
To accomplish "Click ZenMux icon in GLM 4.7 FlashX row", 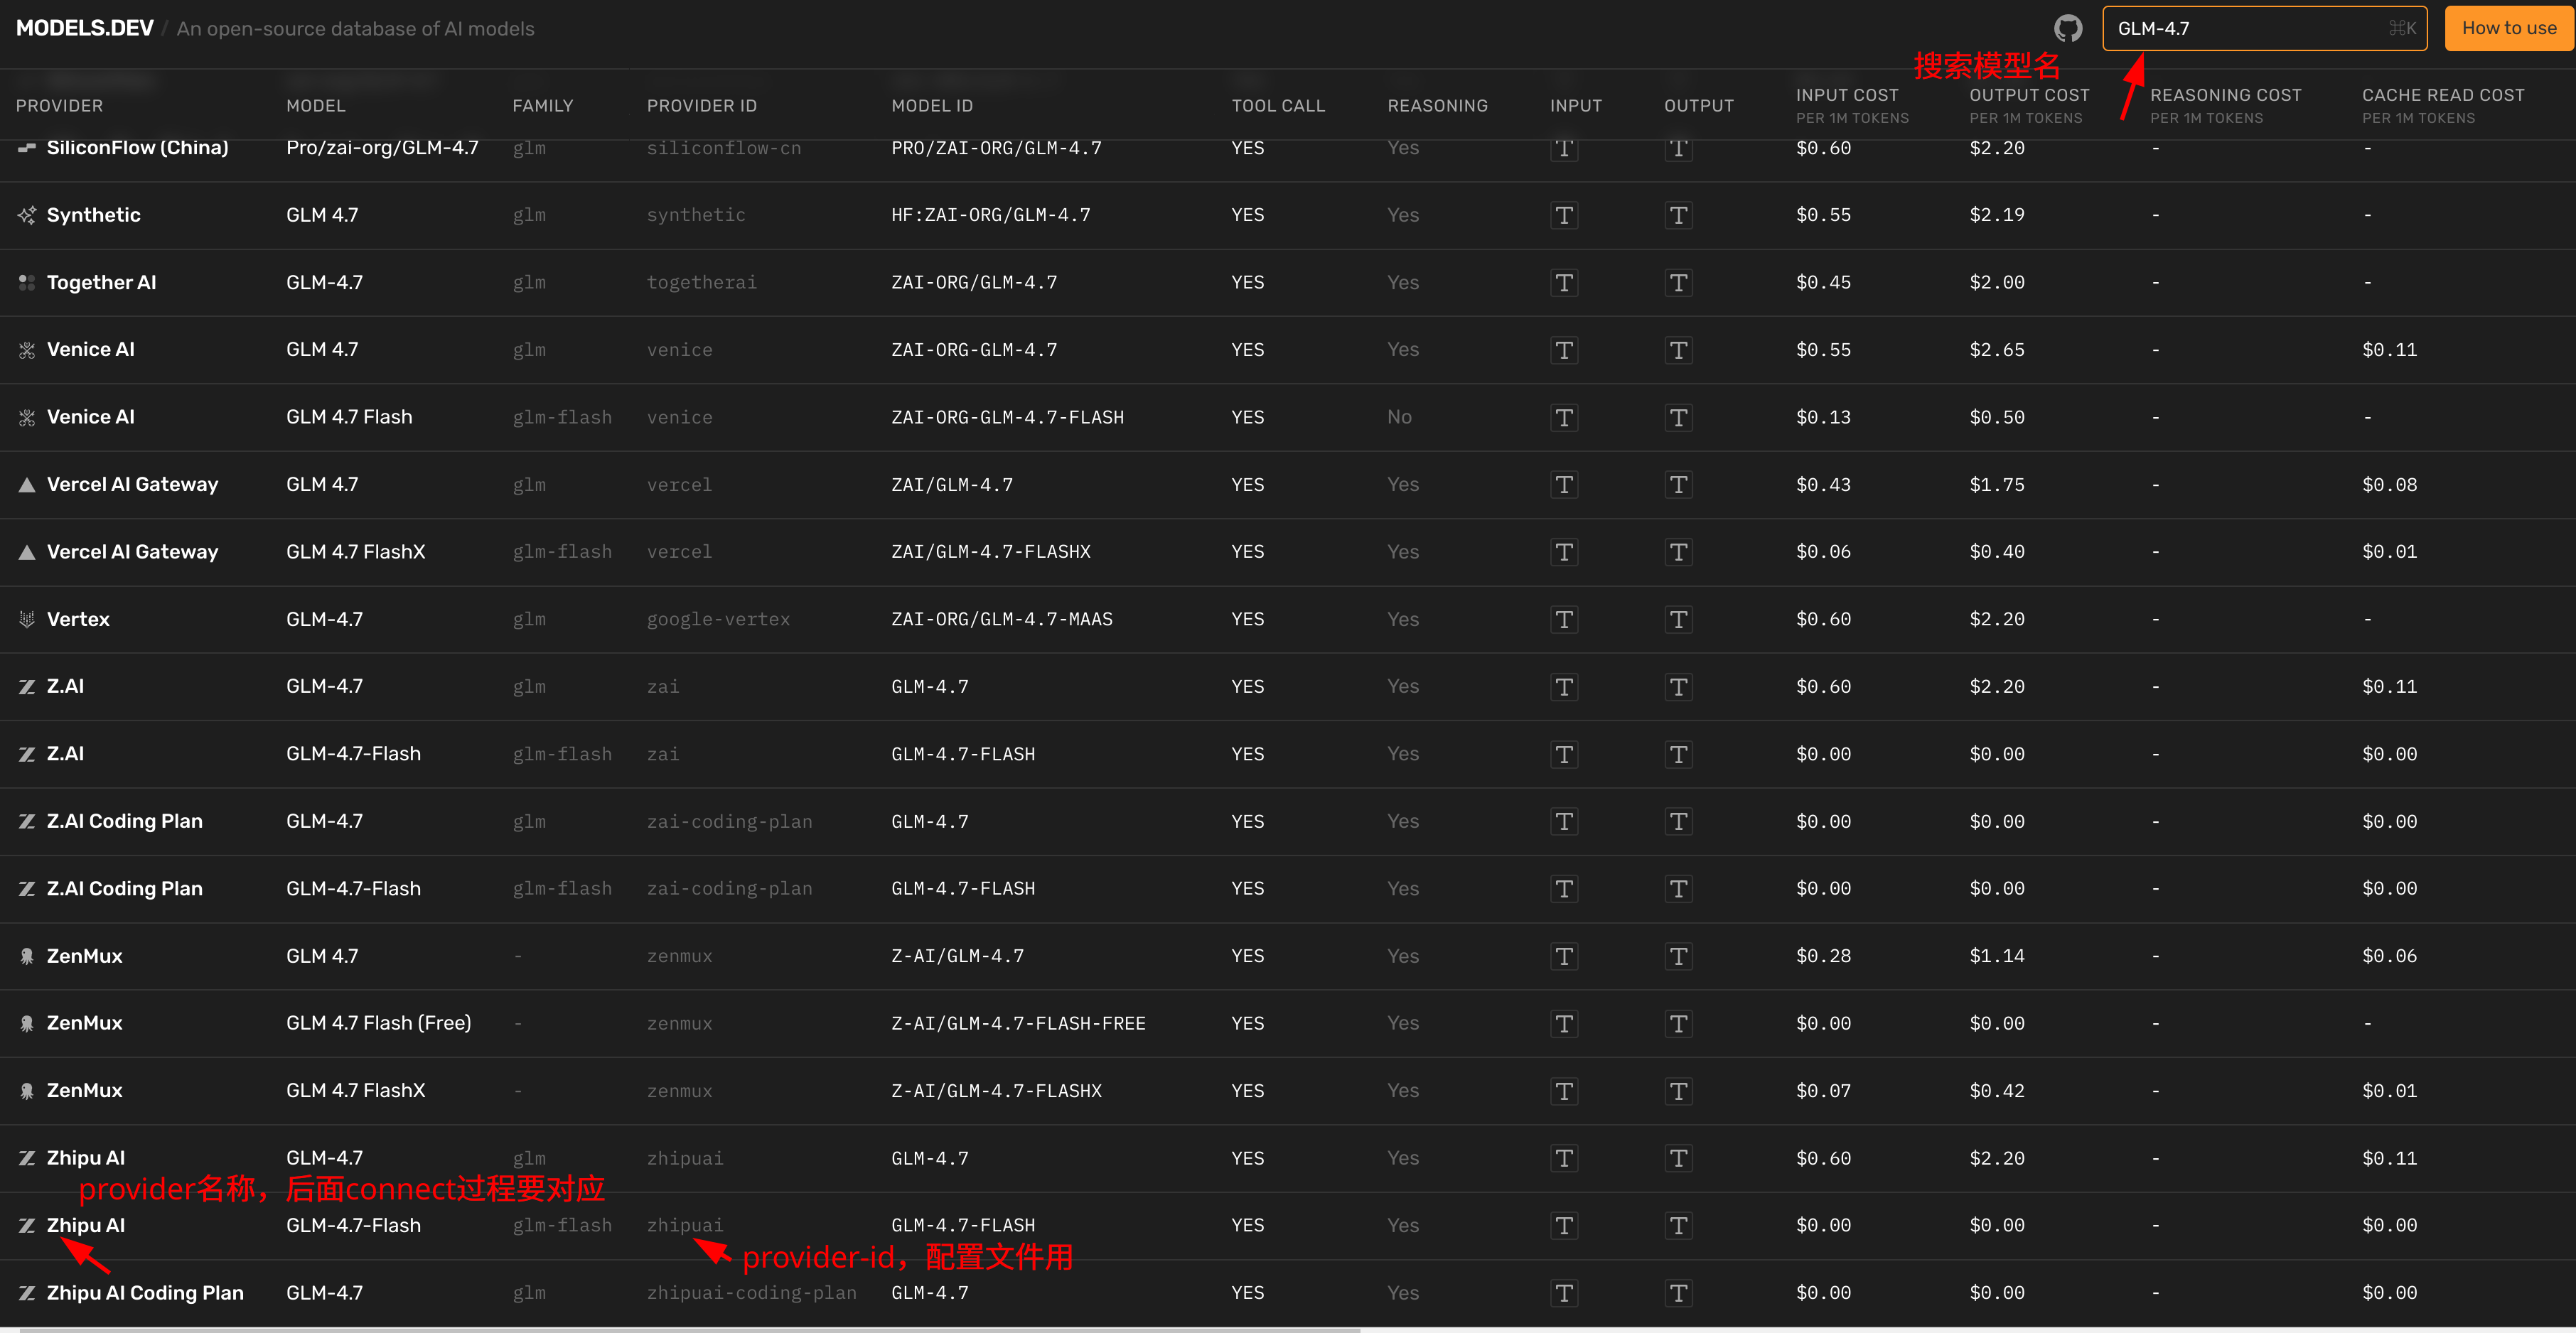I will [27, 1091].
